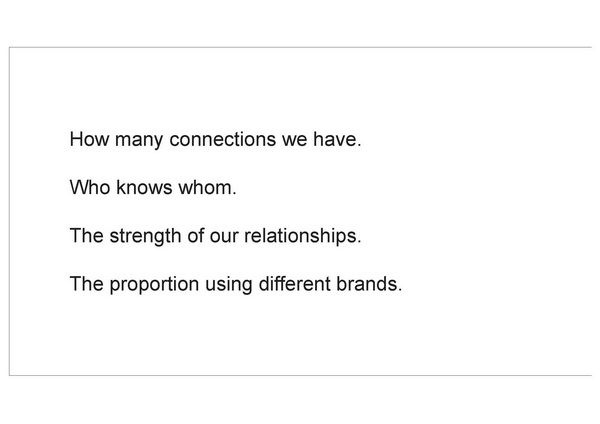Click the word 'The' starting the third line
This screenshot has width=600, height=424.
[86, 236]
